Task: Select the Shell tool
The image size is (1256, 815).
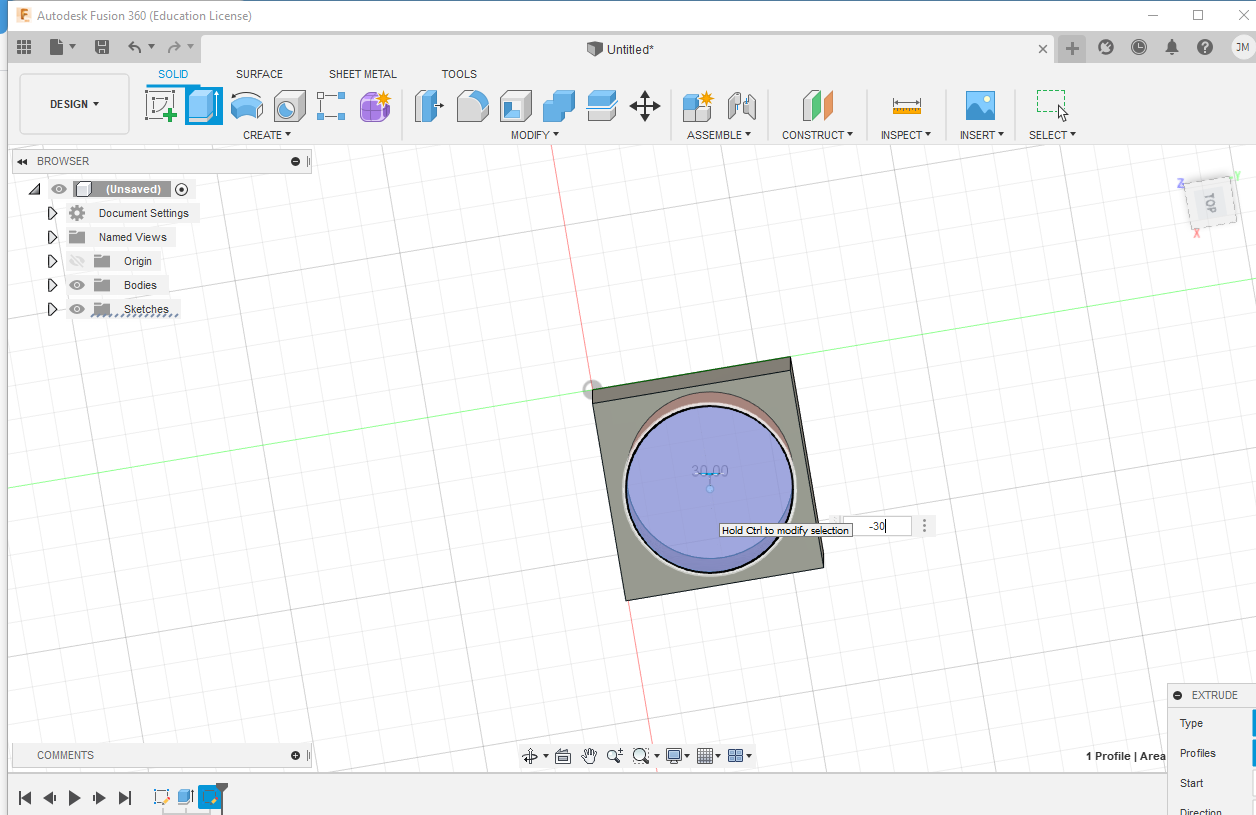Action: click(515, 106)
